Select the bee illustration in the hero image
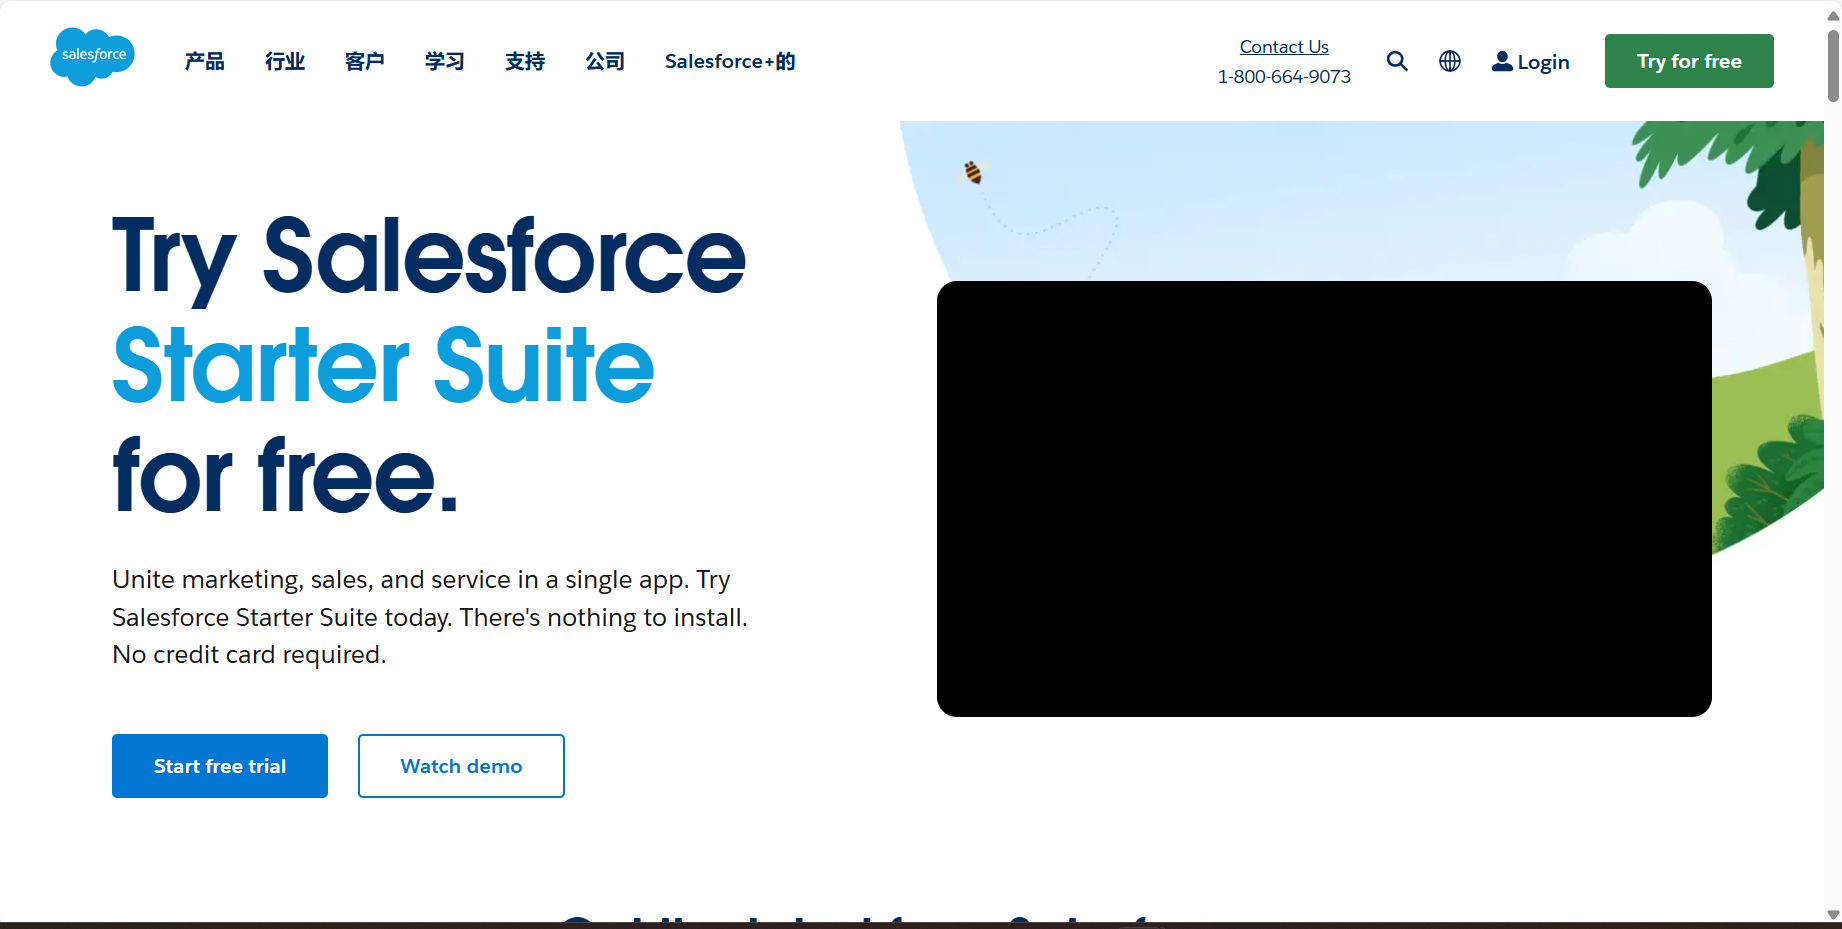 click(x=971, y=171)
